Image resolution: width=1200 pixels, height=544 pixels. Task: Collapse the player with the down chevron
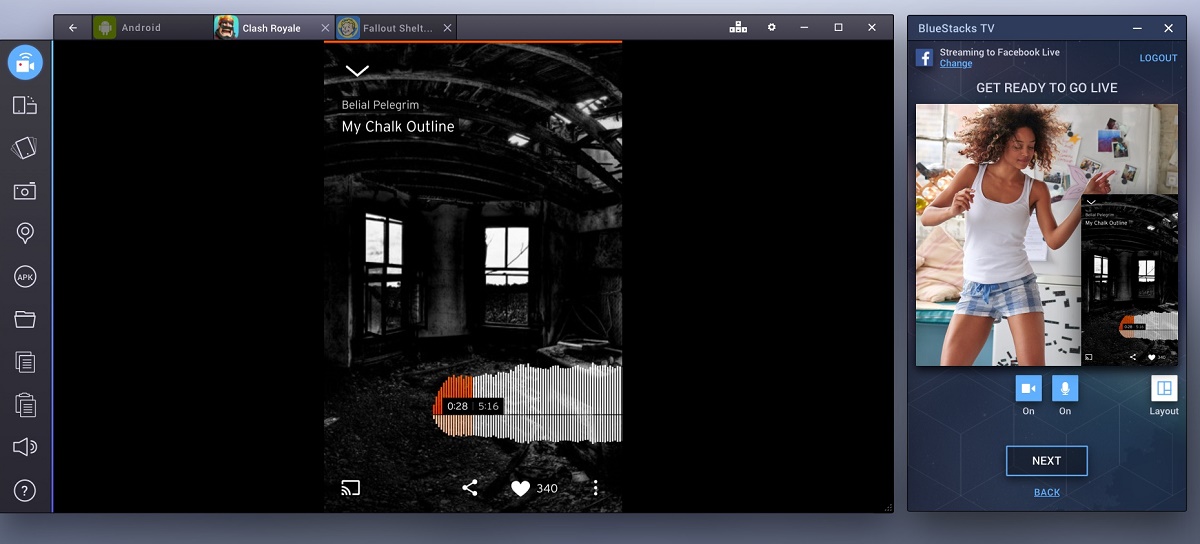click(357, 71)
